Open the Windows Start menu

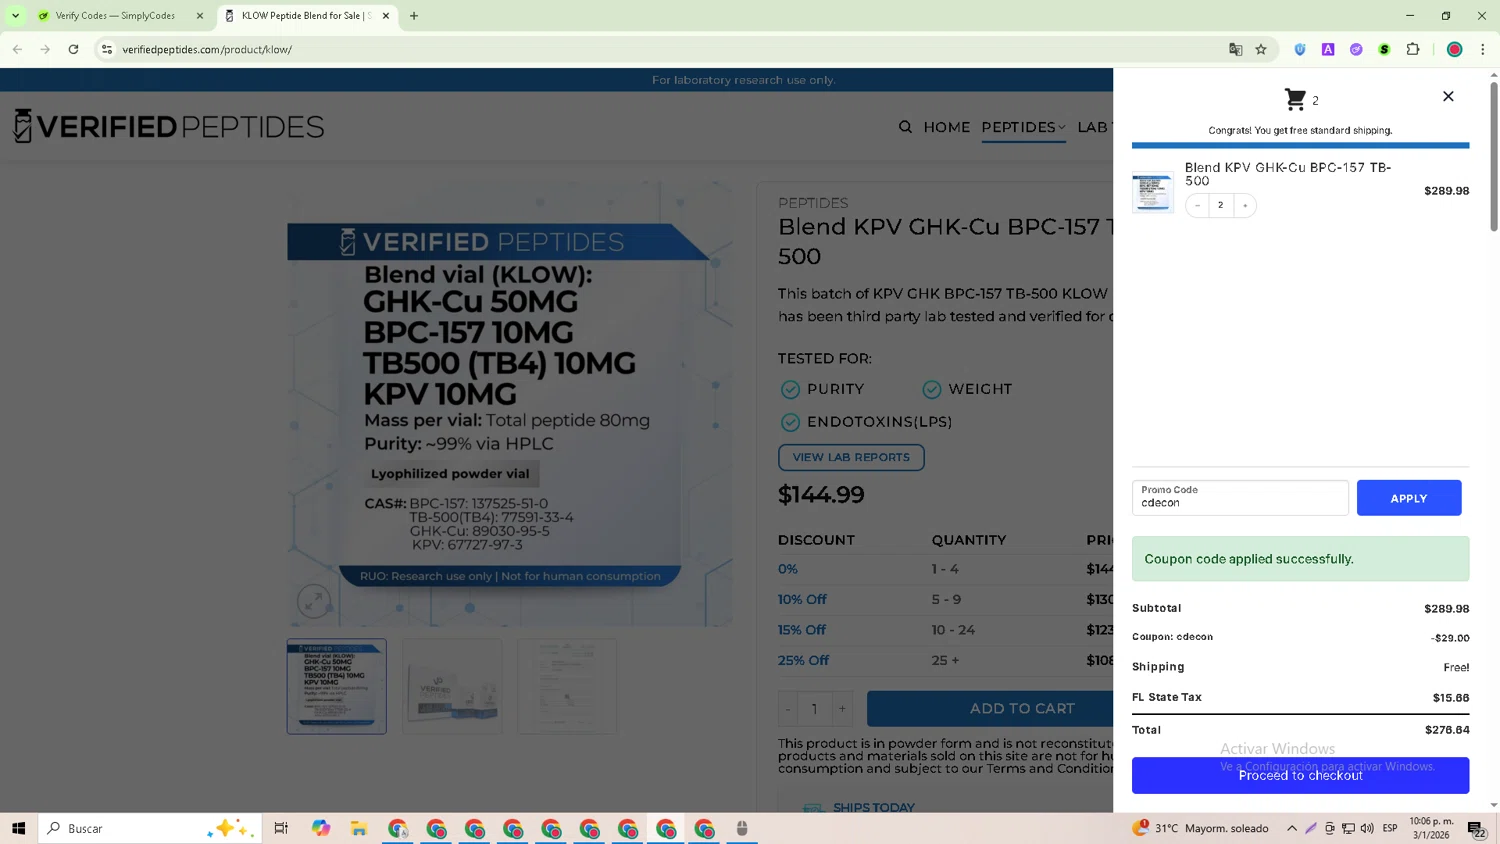(18, 828)
